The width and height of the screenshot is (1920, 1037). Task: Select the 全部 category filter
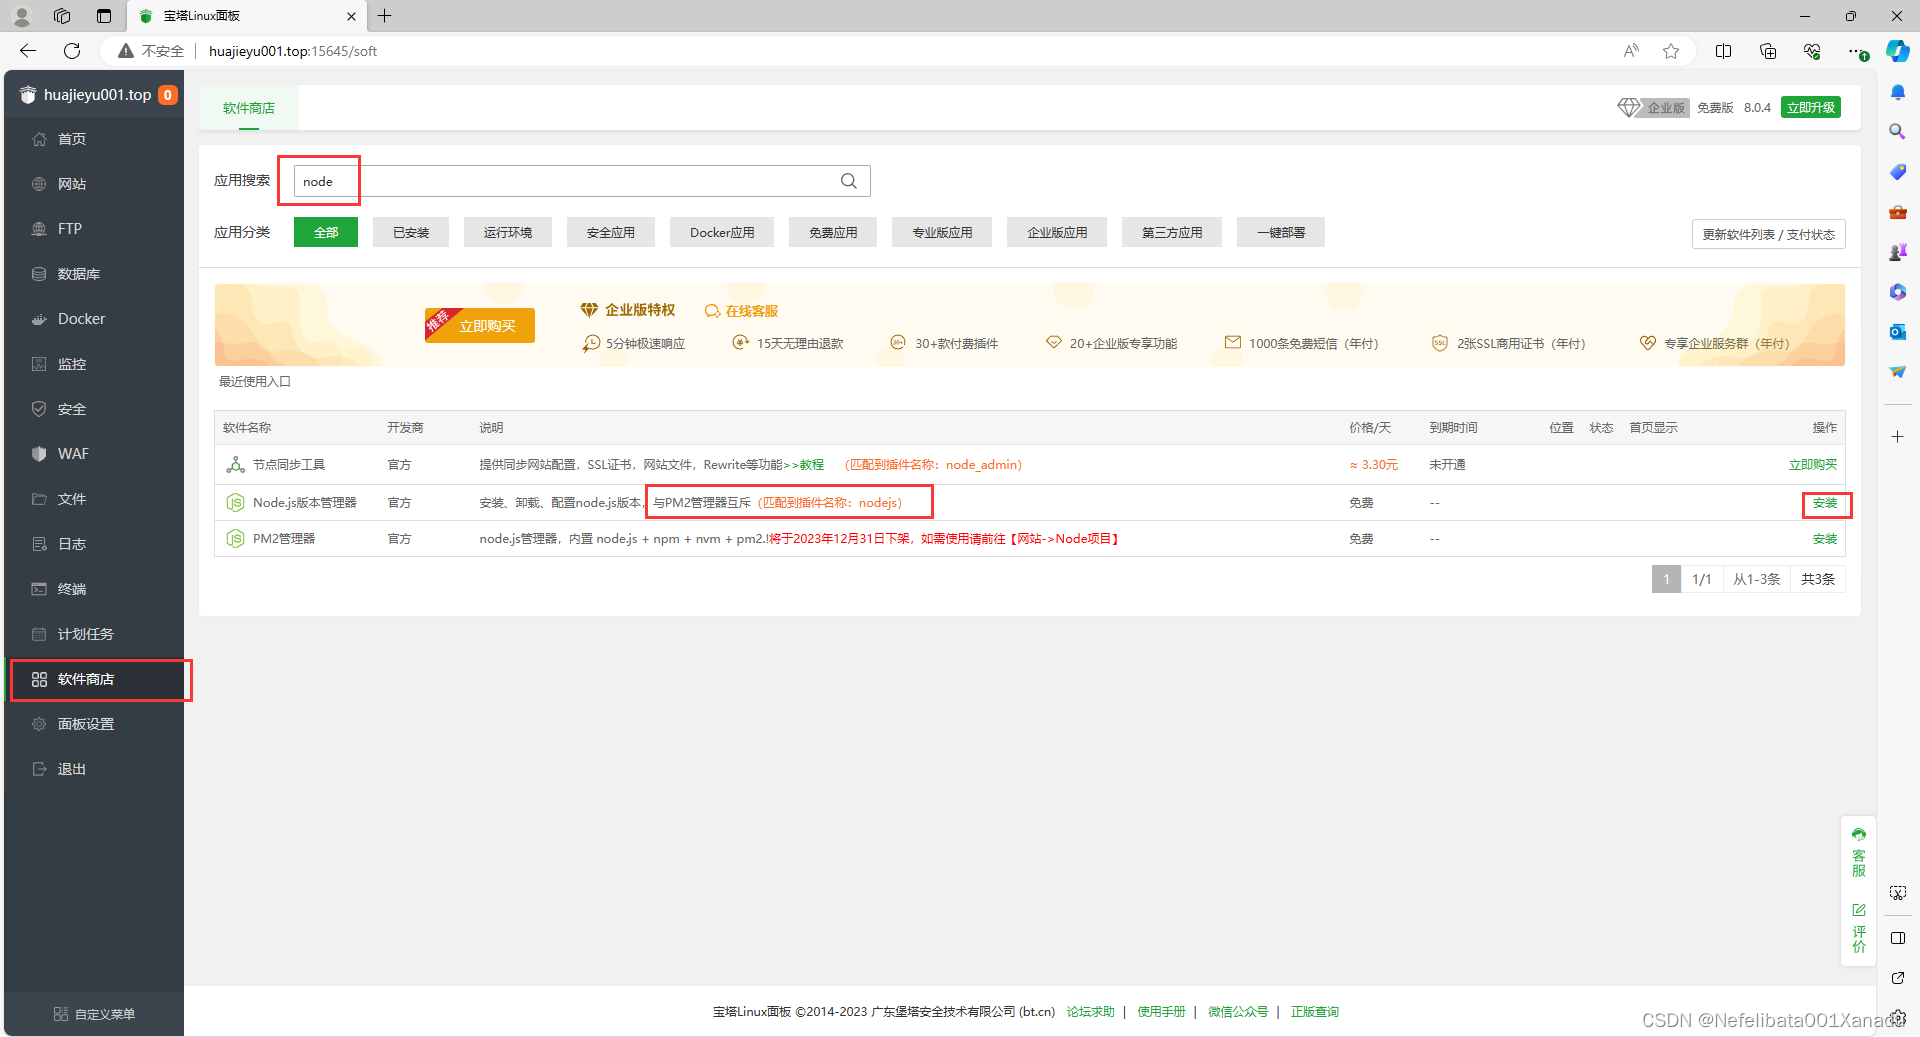326,232
